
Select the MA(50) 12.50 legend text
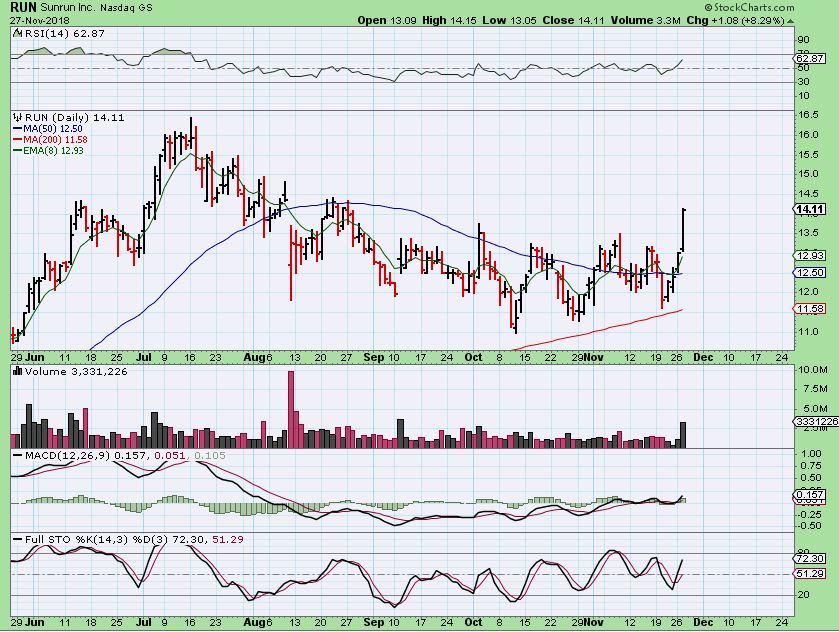click(x=52, y=129)
